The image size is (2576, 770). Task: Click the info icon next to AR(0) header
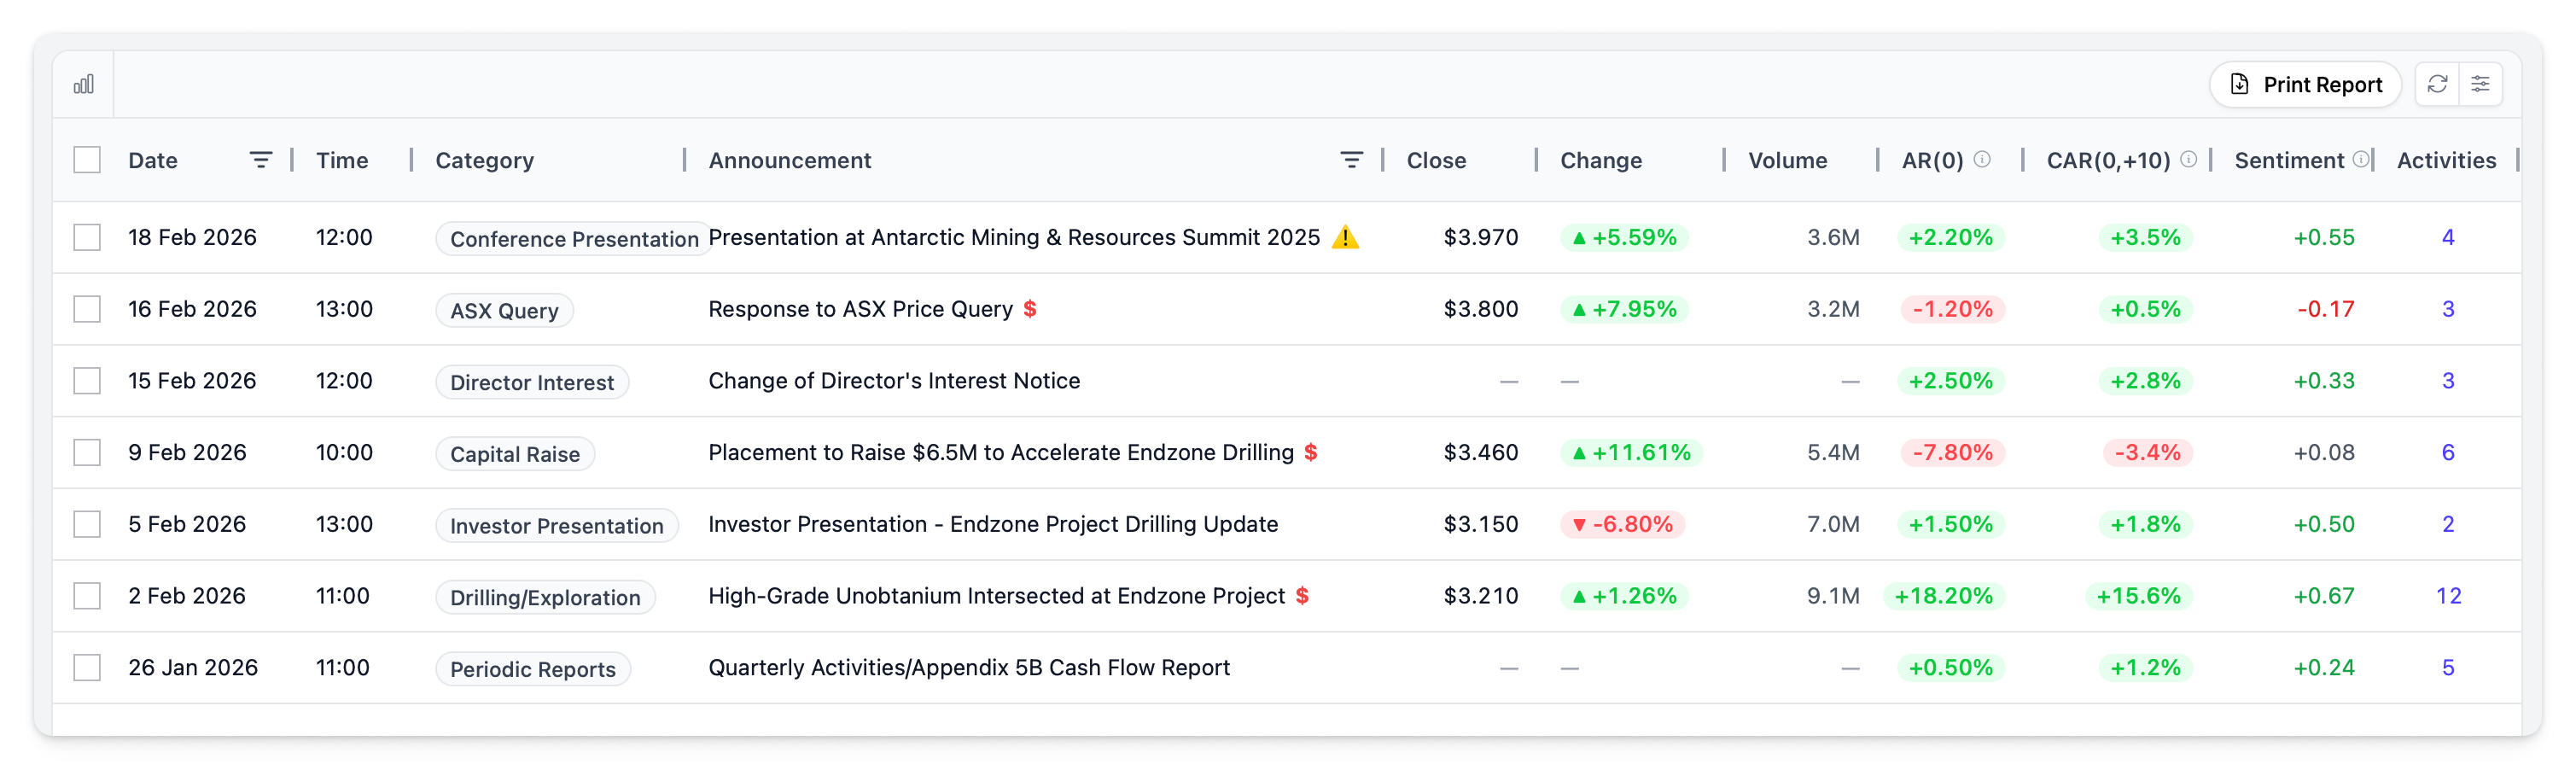coord(1983,158)
